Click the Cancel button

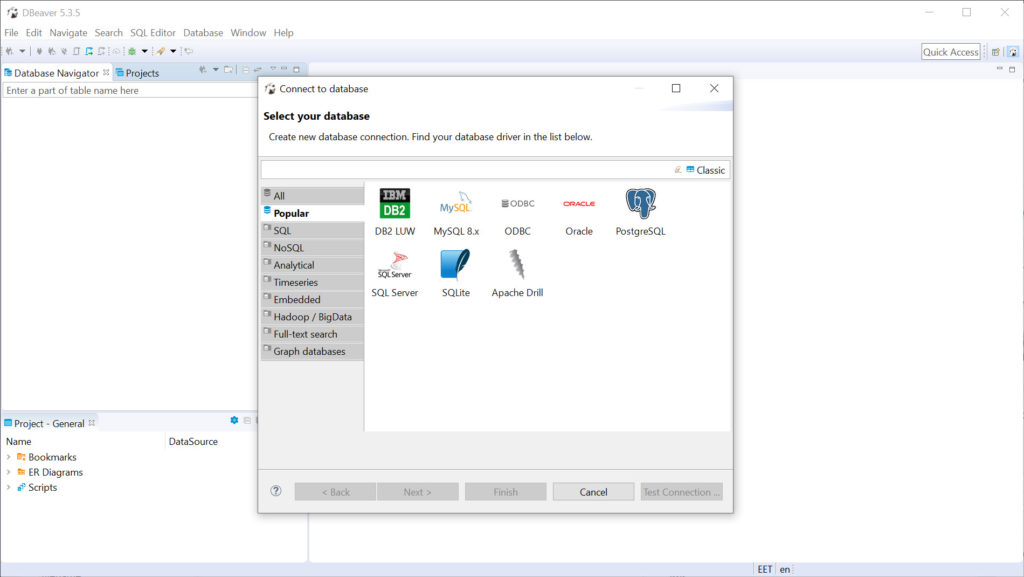pyautogui.click(x=593, y=492)
